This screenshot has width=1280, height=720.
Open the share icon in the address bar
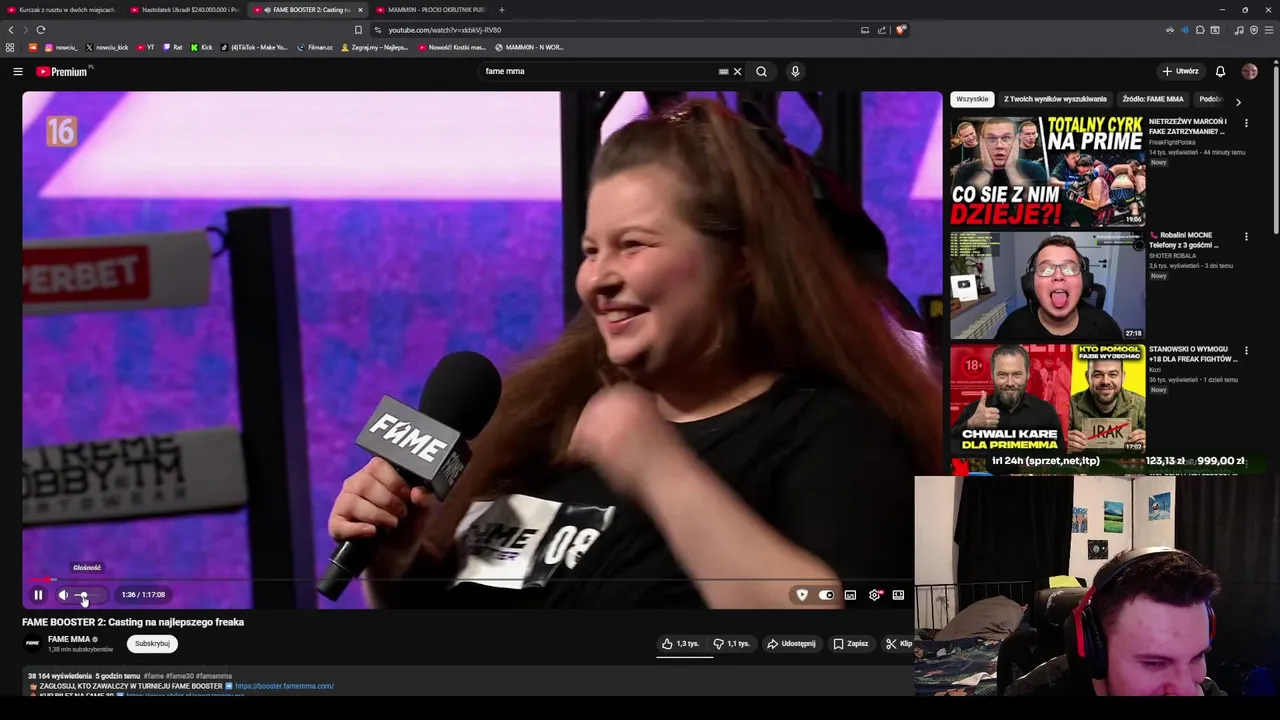tap(882, 30)
